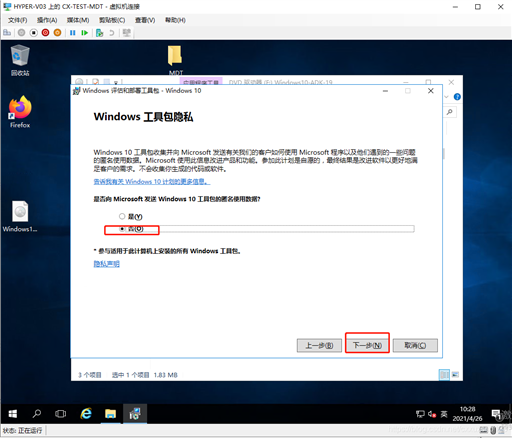
Task: Click the 下一步(N) button
Action: (x=367, y=345)
